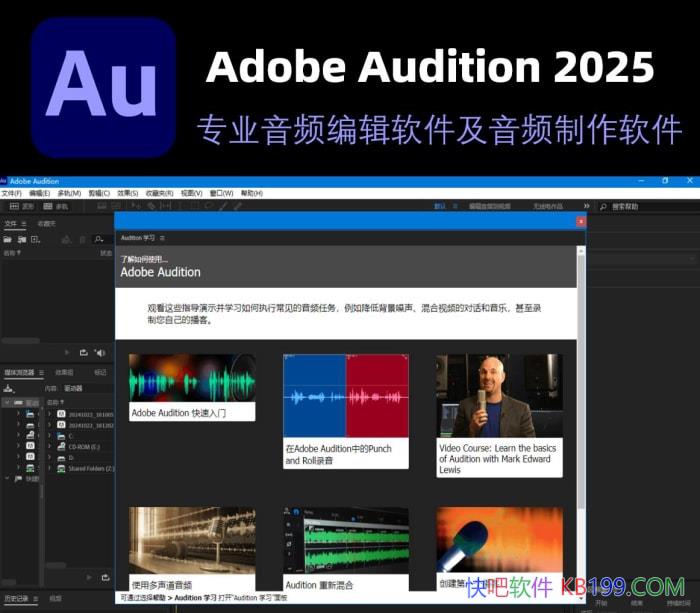The image size is (700, 613).
Task: Open the 文件(F) menu
Action: click(x=11, y=193)
